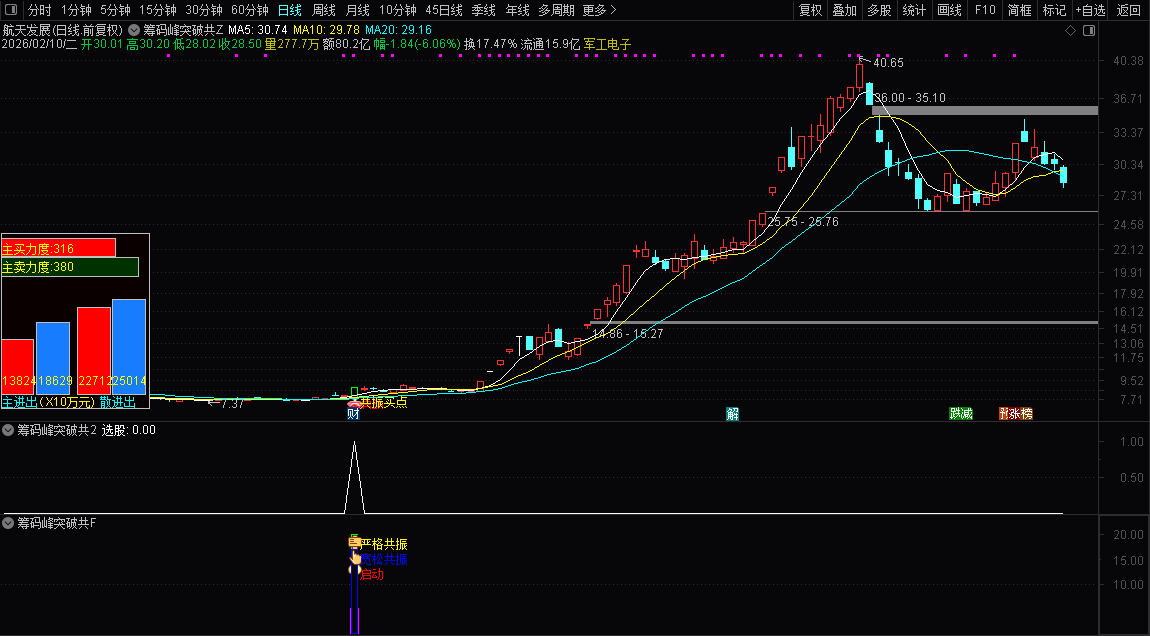
Task: Expand the 筹码峰突破共F indicator dropdown
Action: click(8, 523)
